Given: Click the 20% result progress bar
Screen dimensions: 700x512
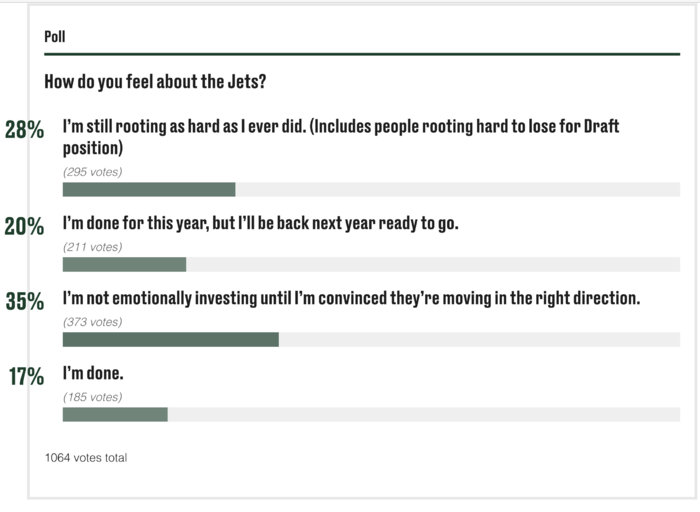Looking at the screenshot, I should 371,264.
